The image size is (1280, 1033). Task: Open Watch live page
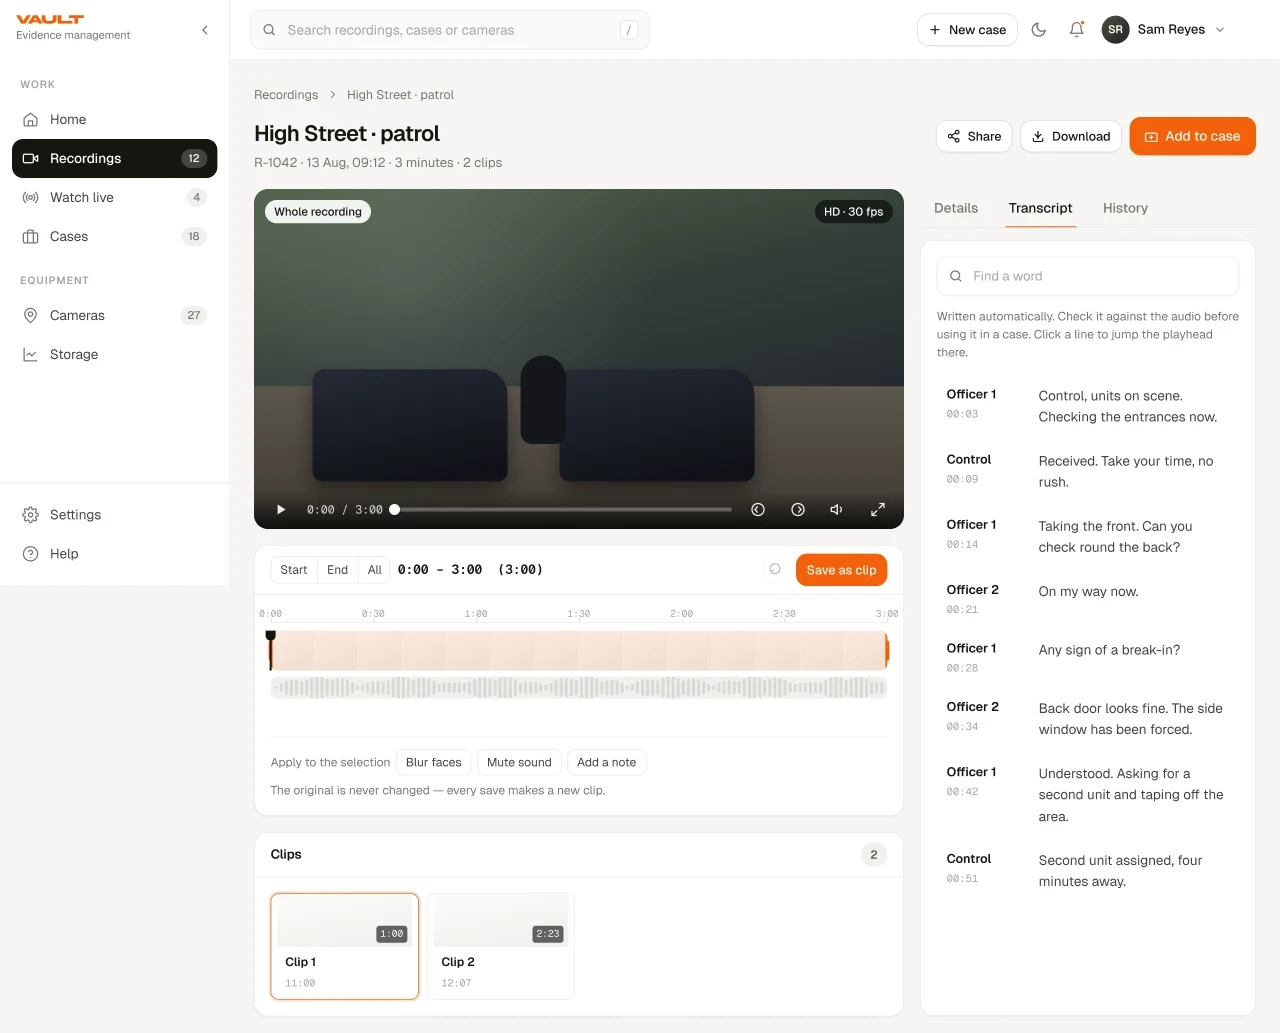[x=114, y=197]
